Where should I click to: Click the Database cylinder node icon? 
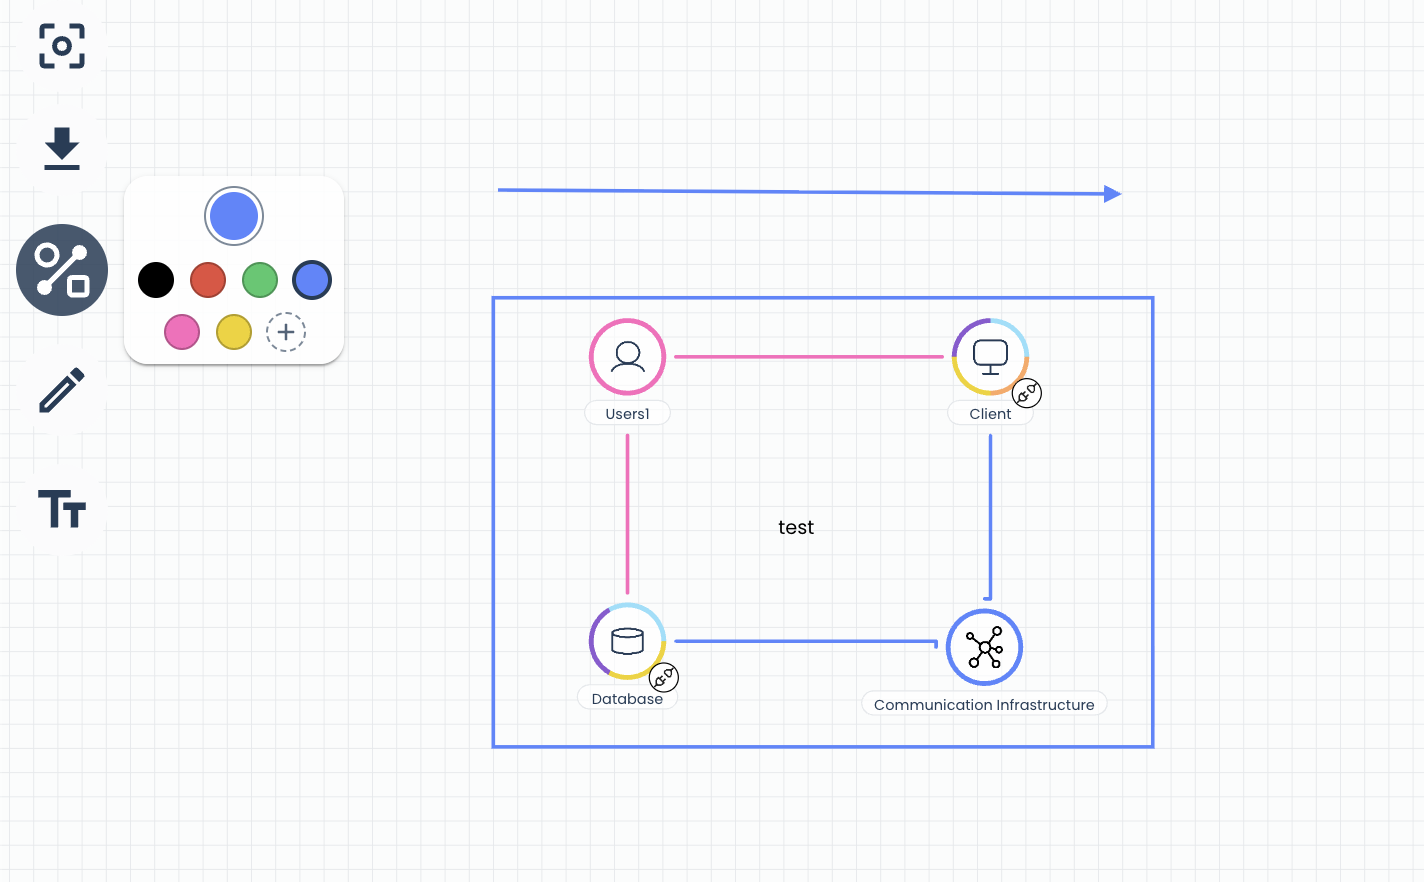628,641
